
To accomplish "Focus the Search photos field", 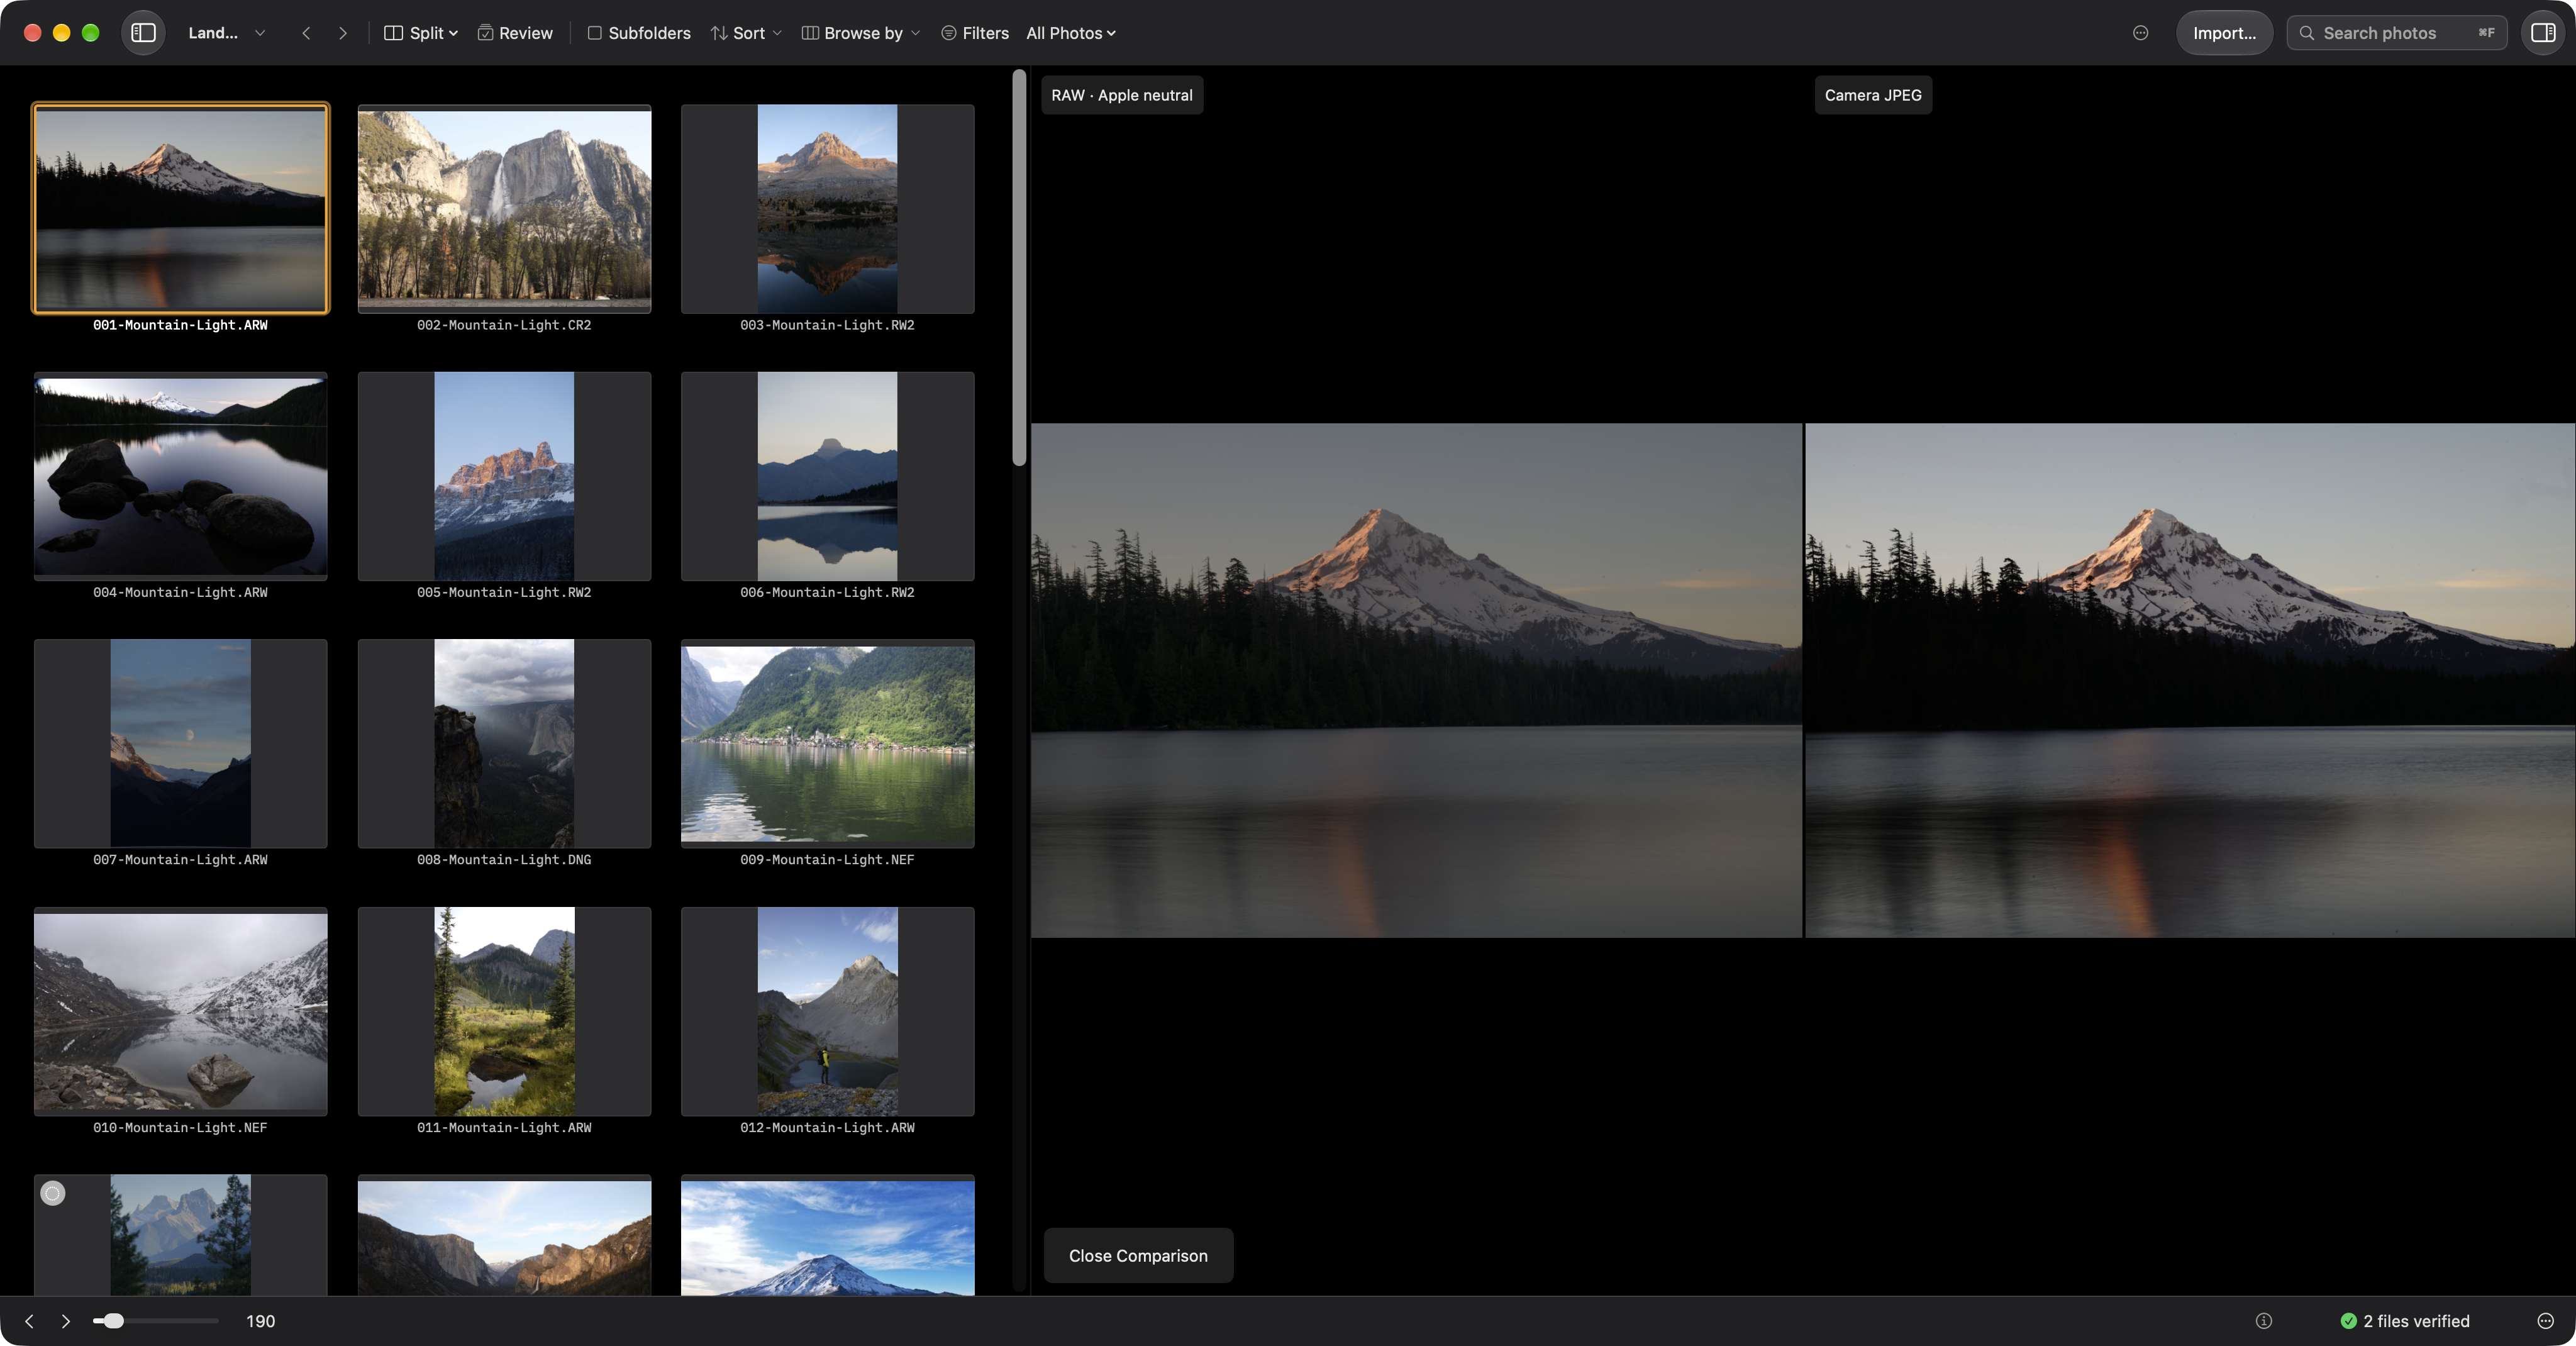I will [2397, 33].
